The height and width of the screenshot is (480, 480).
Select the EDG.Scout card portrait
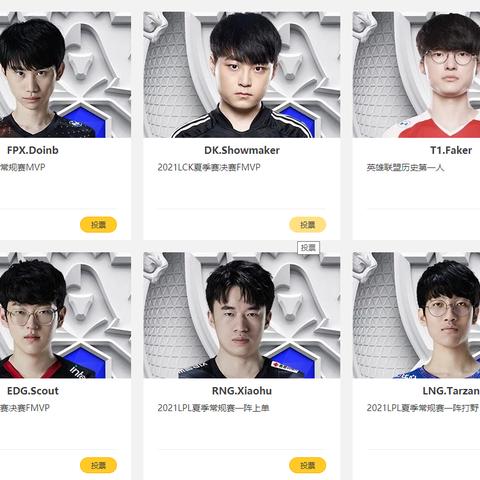(65, 315)
